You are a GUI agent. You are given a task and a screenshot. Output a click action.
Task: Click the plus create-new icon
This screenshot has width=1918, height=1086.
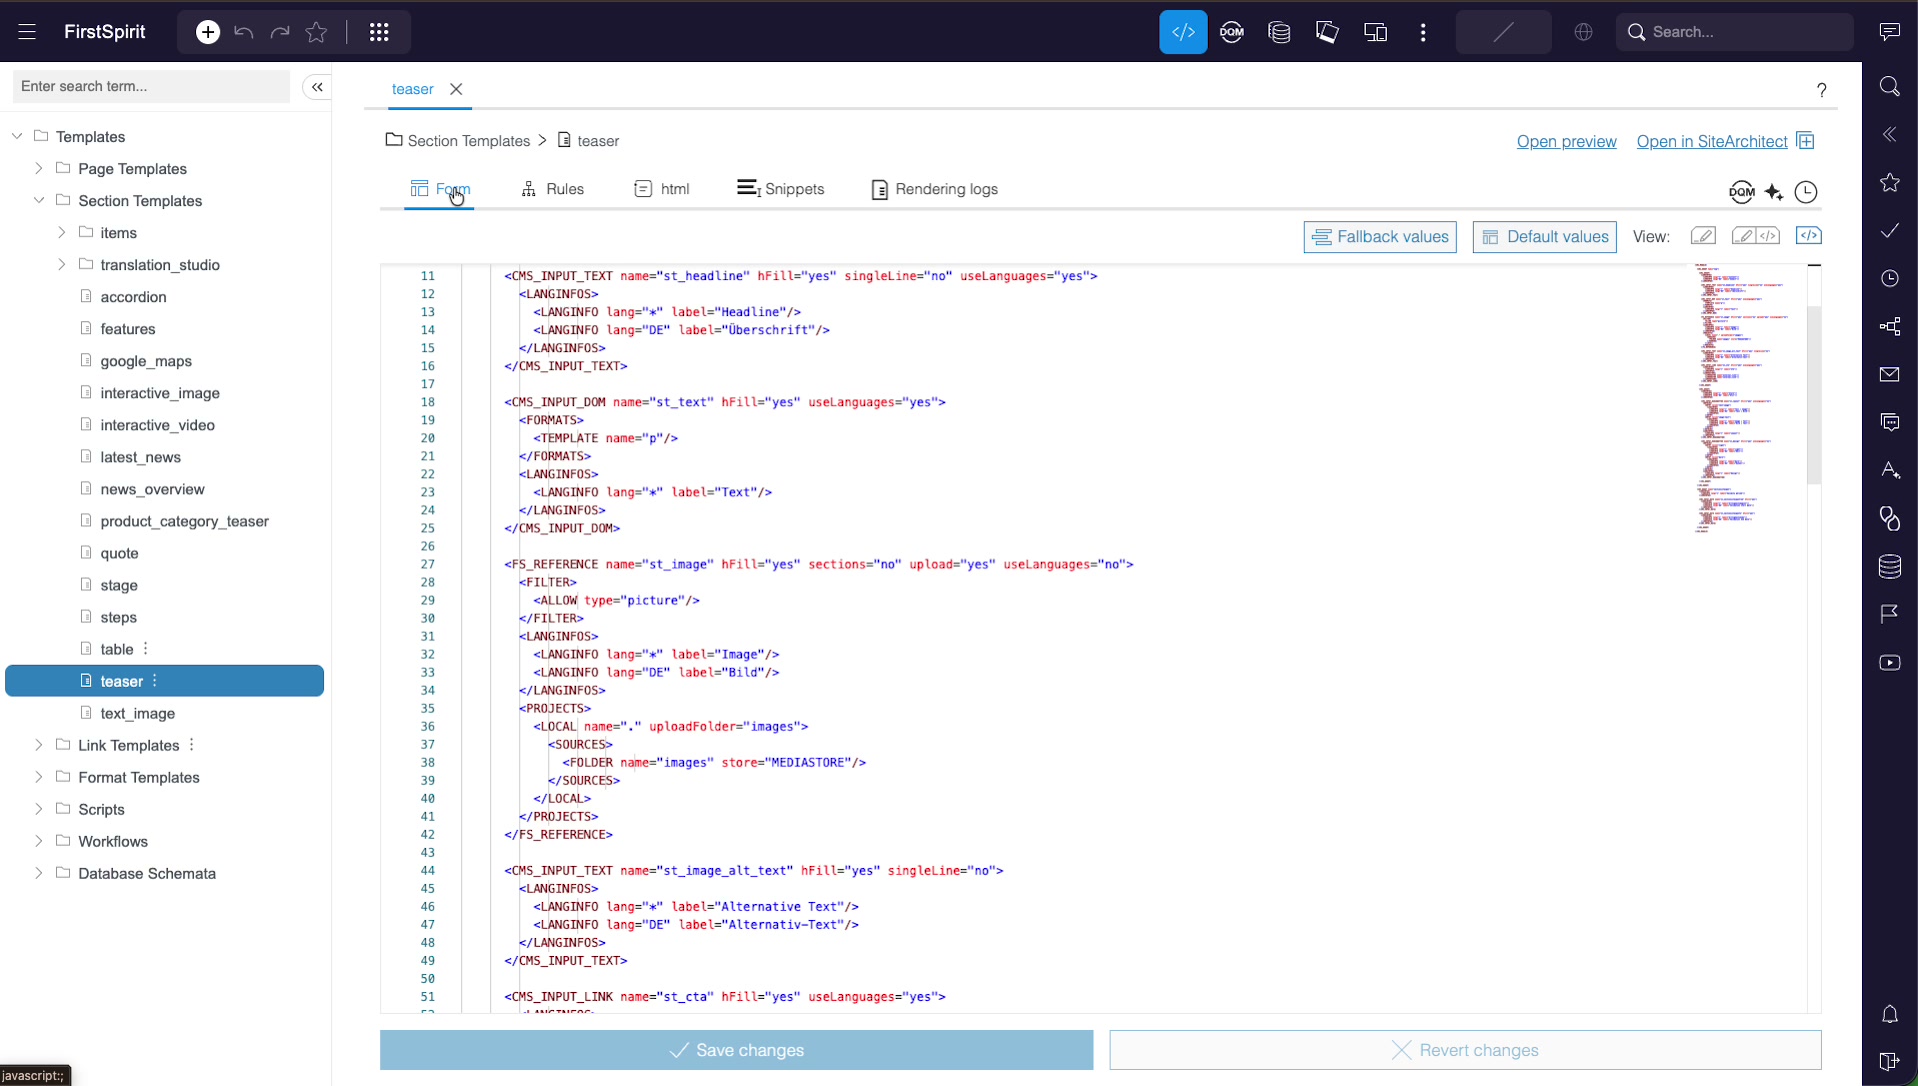(208, 32)
